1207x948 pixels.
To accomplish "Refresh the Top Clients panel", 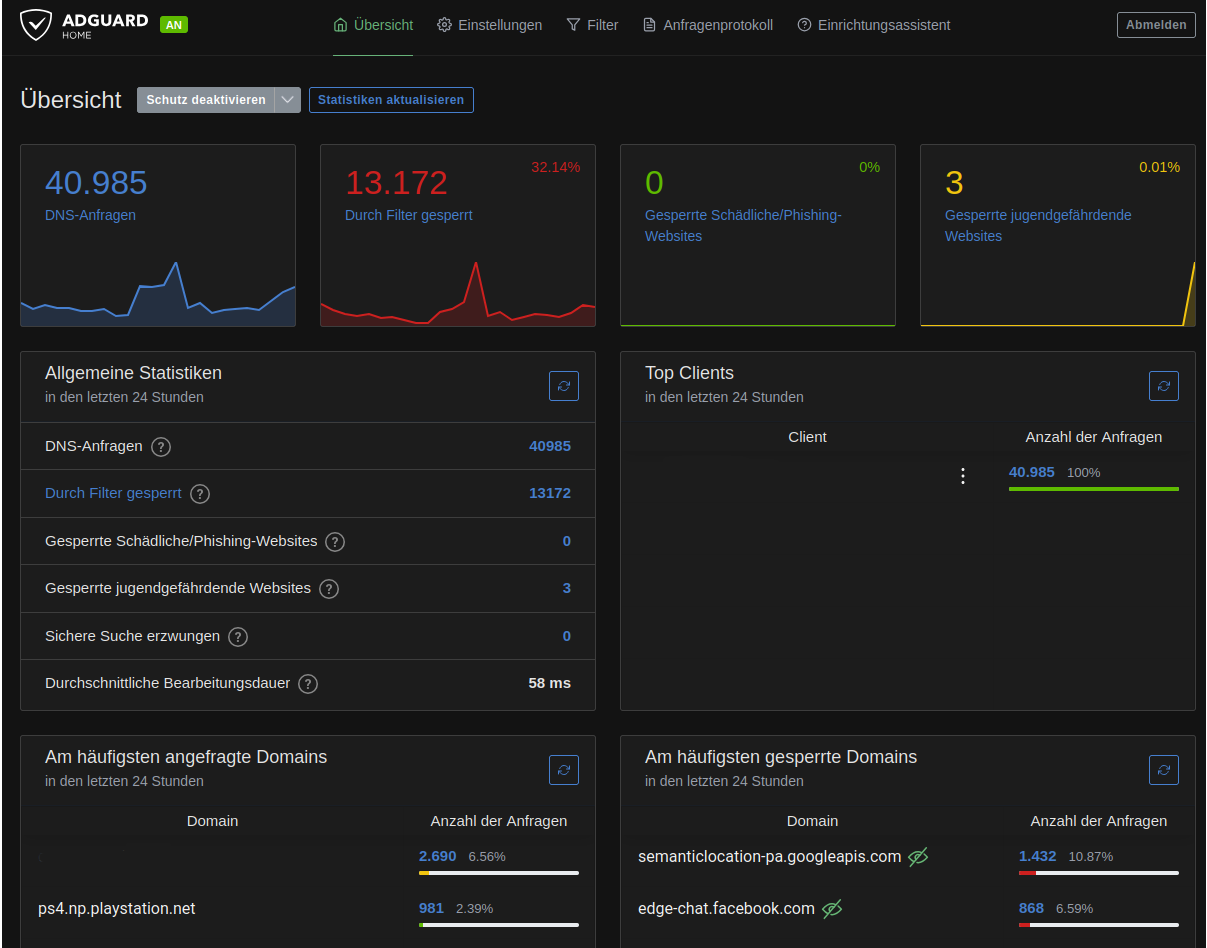I will 1163,386.
